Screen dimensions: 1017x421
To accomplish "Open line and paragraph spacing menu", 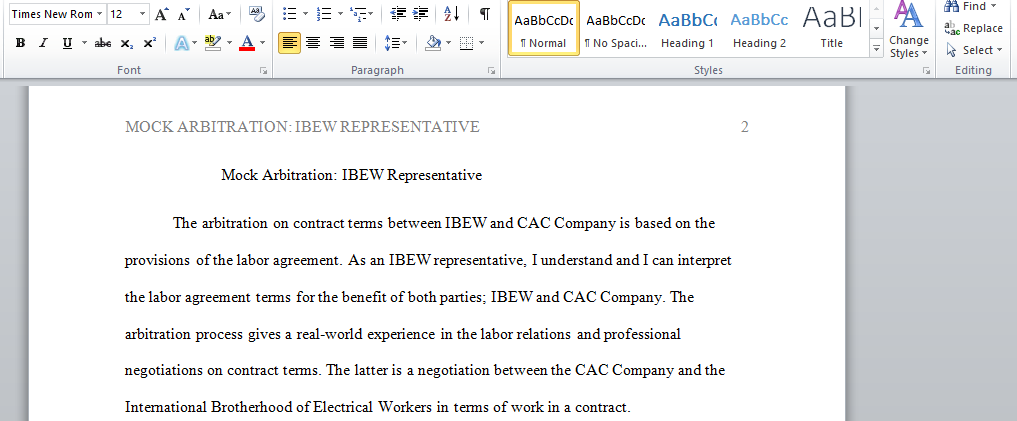I will click(396, 43).
